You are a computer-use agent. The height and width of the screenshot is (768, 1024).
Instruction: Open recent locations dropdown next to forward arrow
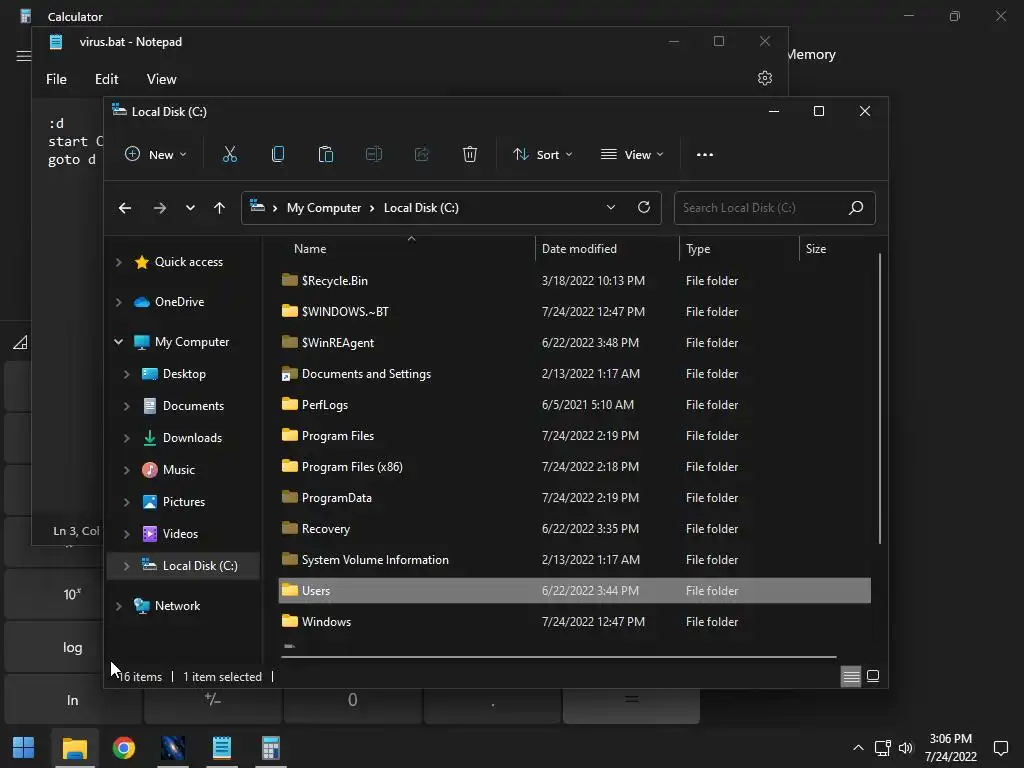pyautogui.click(x=190, y=208)
